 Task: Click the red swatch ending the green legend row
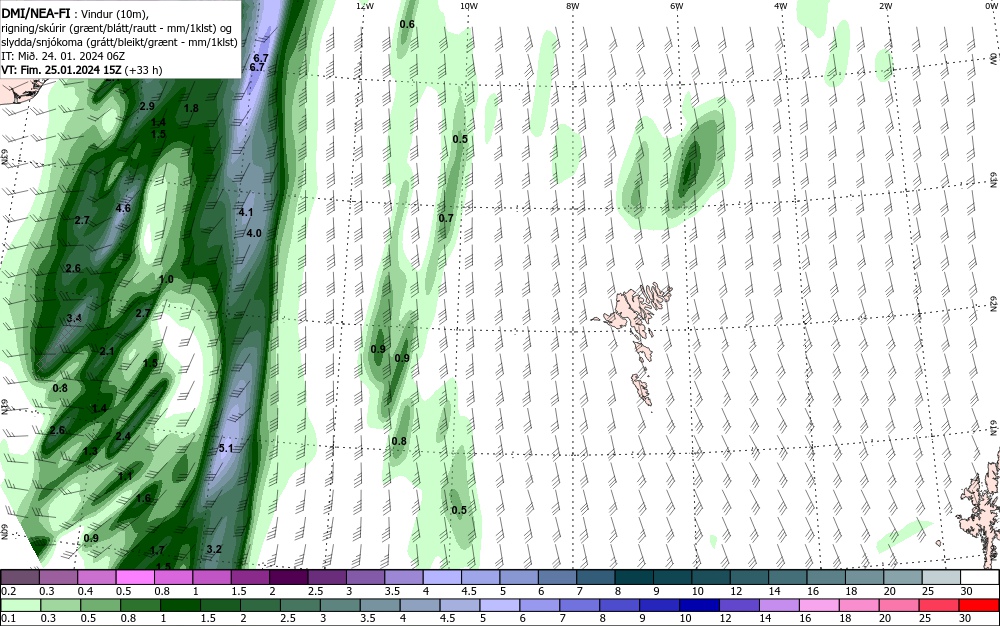[x=978, y=605]
